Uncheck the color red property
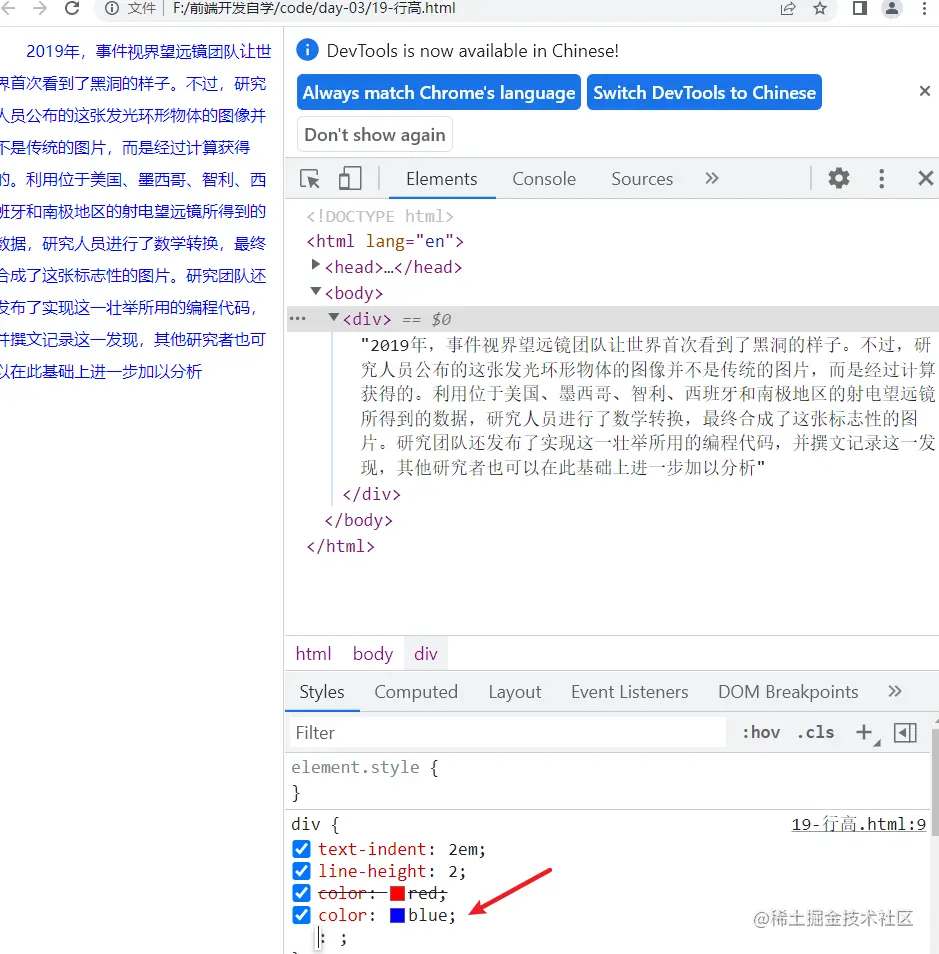This screenshot has height=954, width=939. [x=301, y=893]
